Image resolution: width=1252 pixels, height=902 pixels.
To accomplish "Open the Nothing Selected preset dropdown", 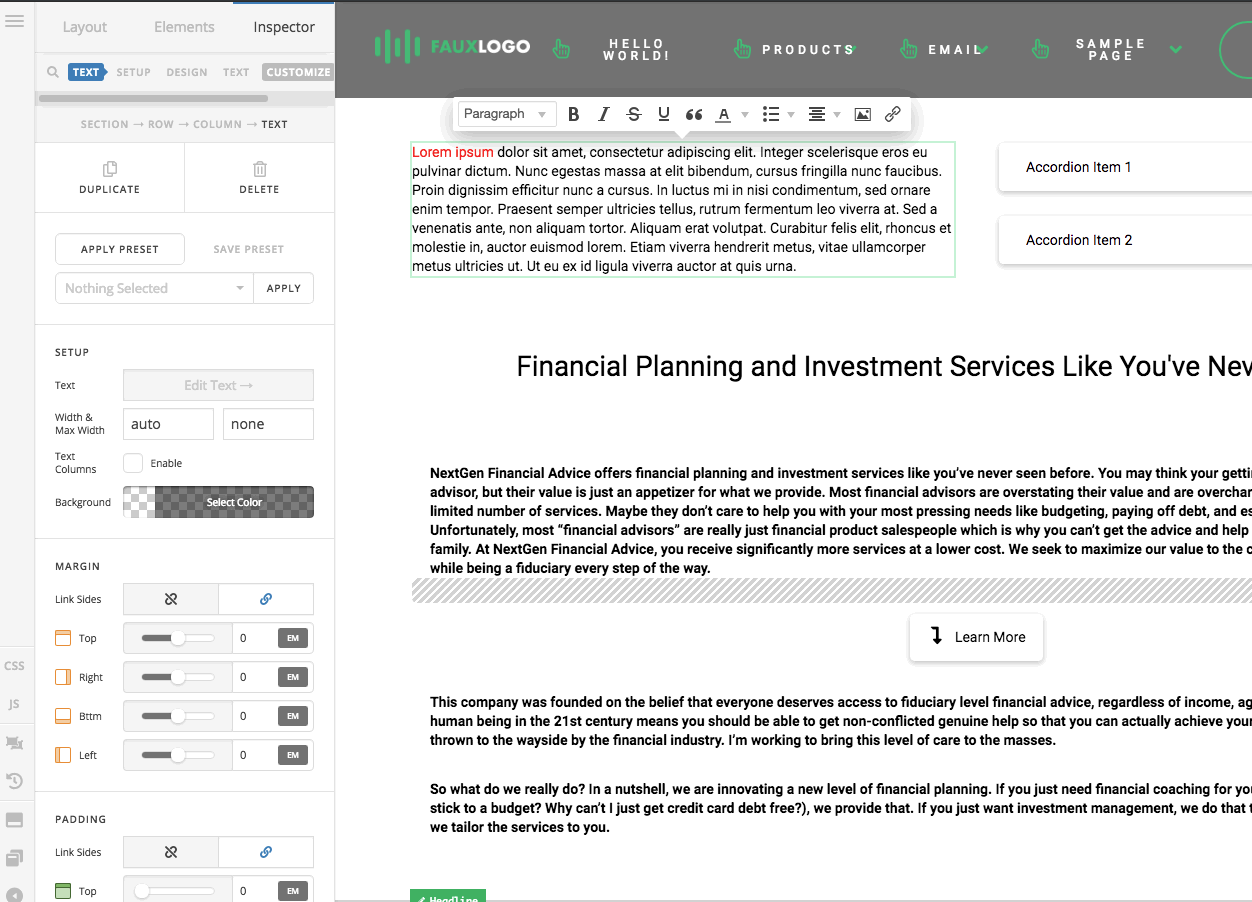I will click(x=154, y=288).
